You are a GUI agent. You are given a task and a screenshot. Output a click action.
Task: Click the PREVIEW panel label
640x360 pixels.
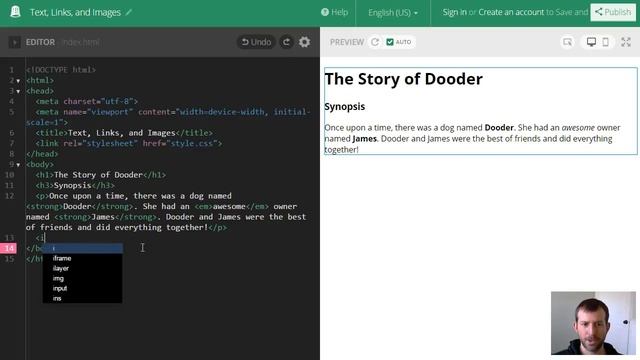coord(347,42)
